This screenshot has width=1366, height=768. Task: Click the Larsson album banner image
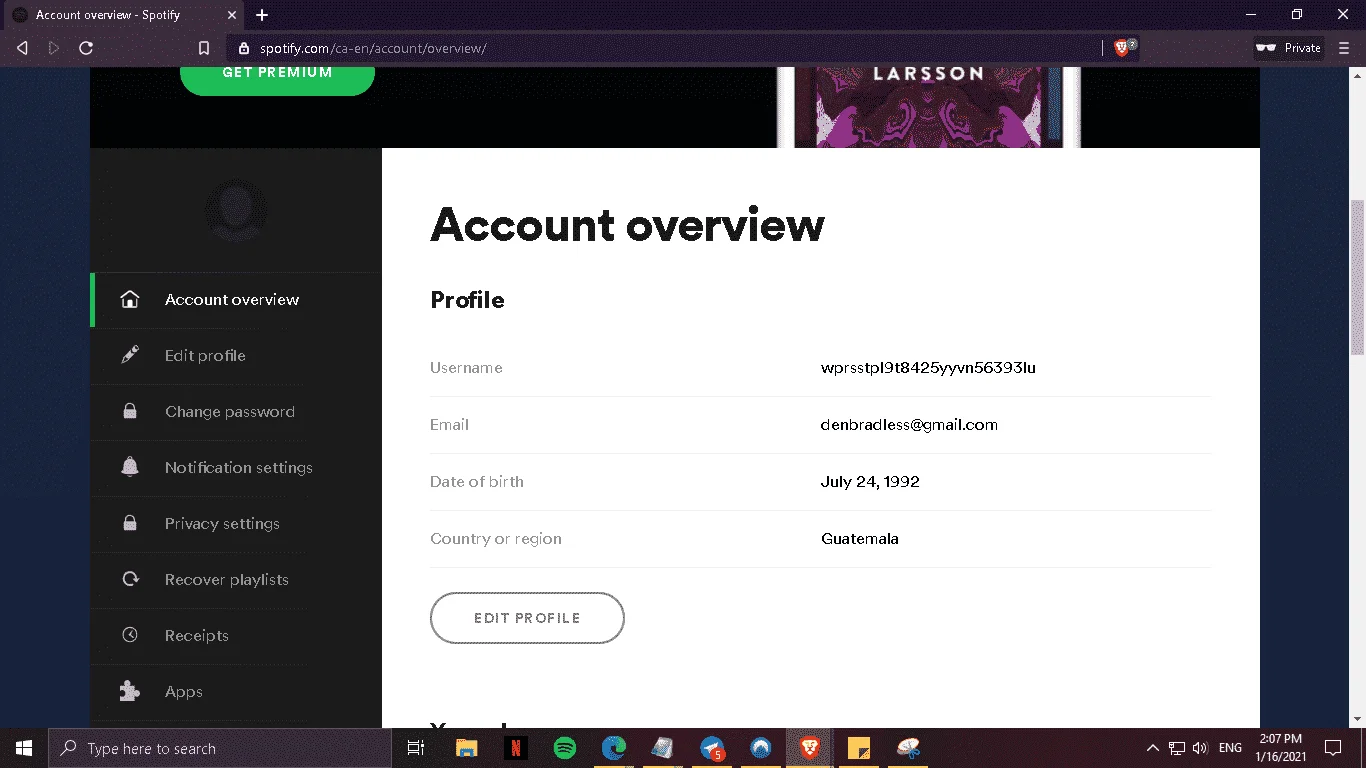(928, 107)
